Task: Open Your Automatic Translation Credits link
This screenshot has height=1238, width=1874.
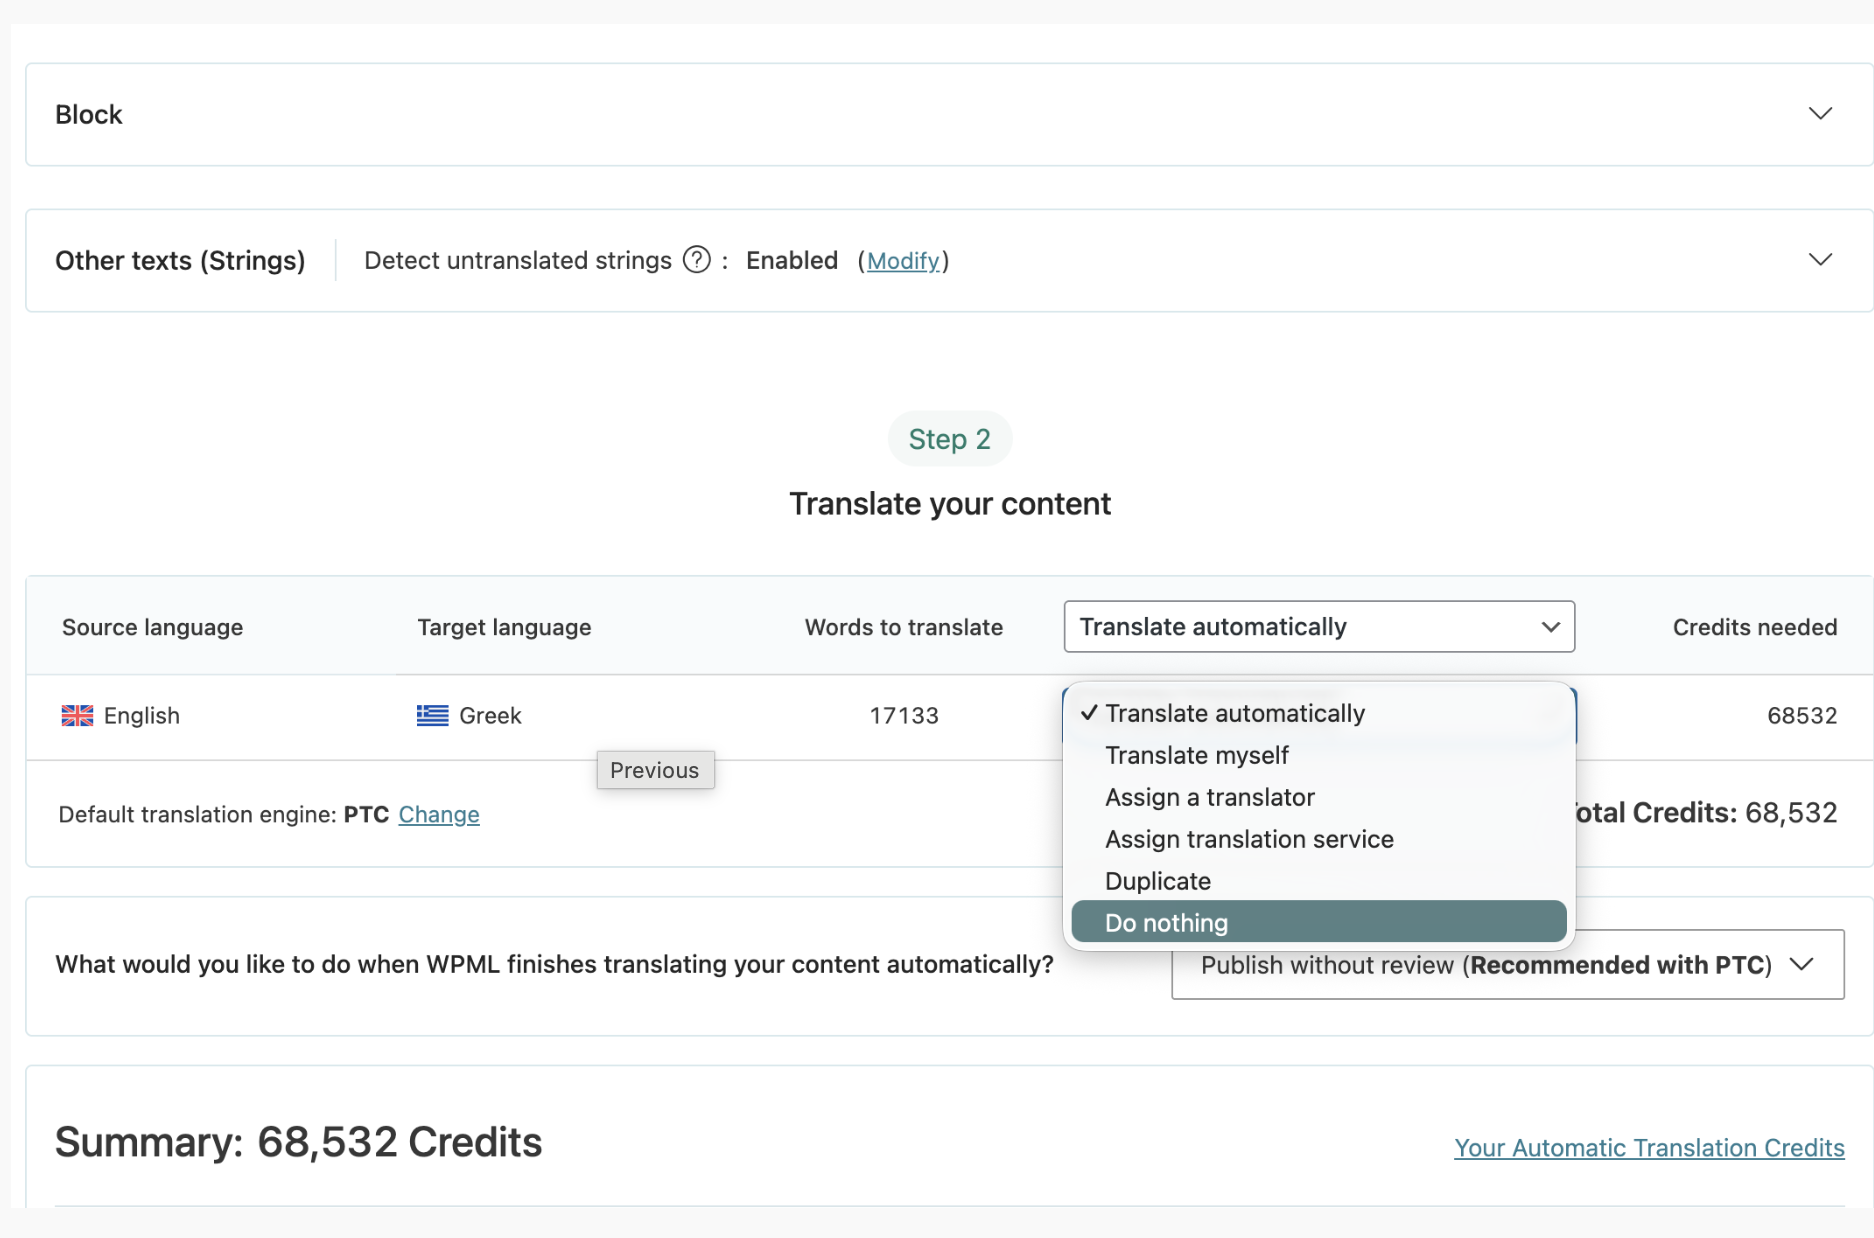Action: click(x=1648, y=1148)
